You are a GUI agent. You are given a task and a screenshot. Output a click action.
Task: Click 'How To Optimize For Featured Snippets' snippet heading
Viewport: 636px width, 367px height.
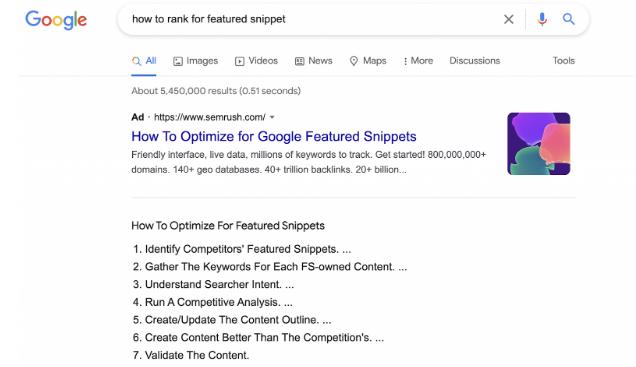pyautogui.click(x=228, y=225)
